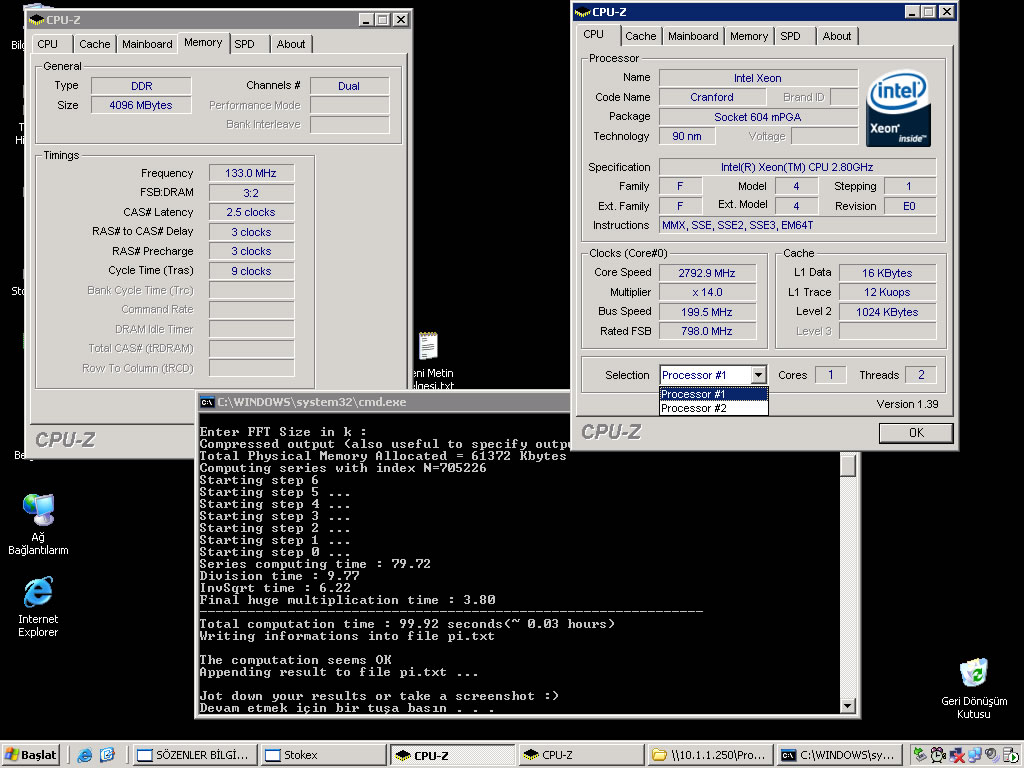1024x768 pixels.
Task: Click the Başlat start button
Action: [31, 755]
